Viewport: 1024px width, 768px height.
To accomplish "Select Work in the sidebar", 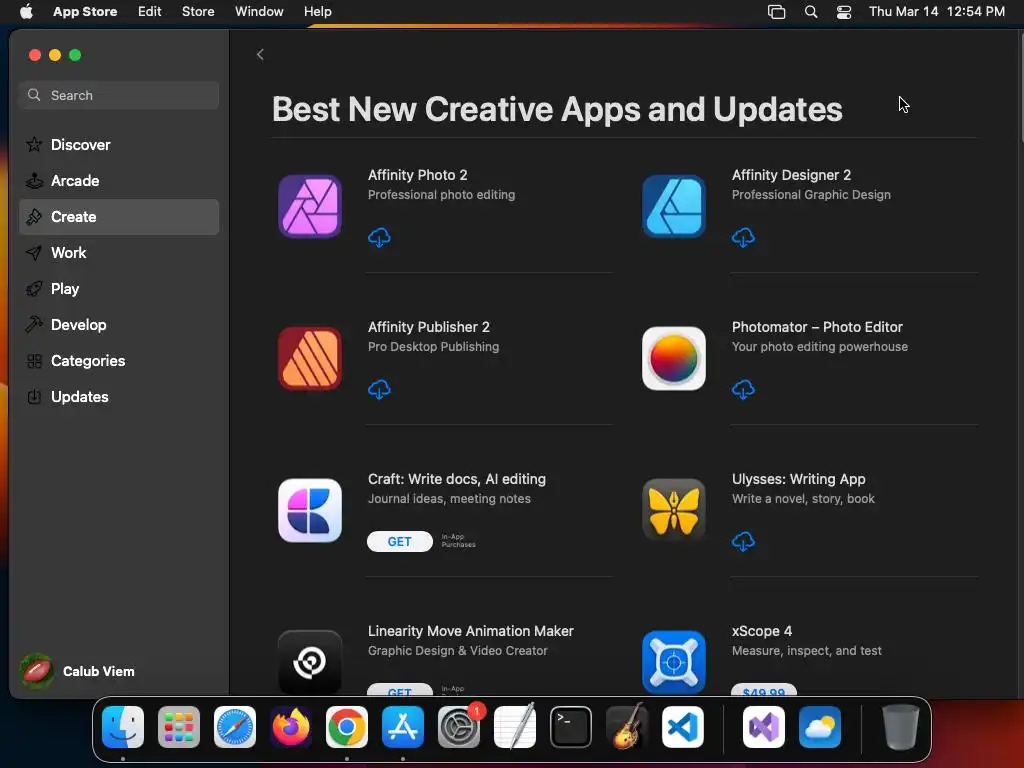I will (x=119, y=253).
